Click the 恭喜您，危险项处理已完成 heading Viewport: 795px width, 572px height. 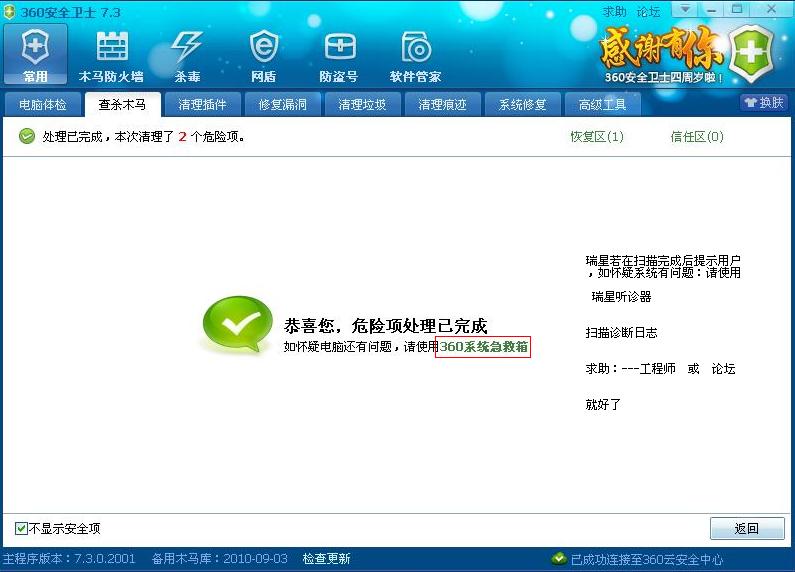coord(386,326)
